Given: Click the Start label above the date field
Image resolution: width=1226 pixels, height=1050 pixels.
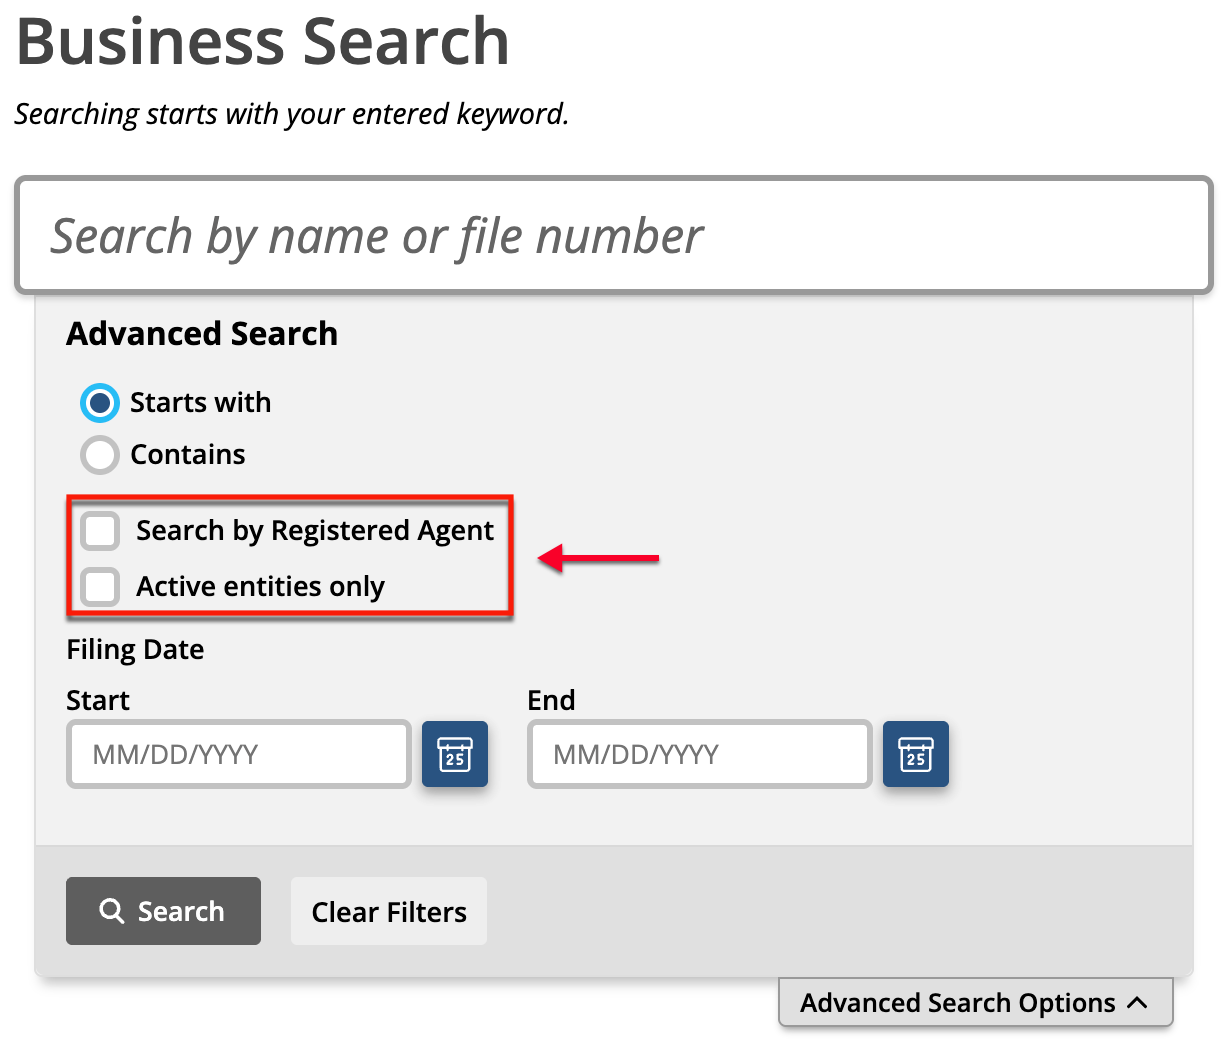Looking at the screenshot, I should tap(98, 700).
